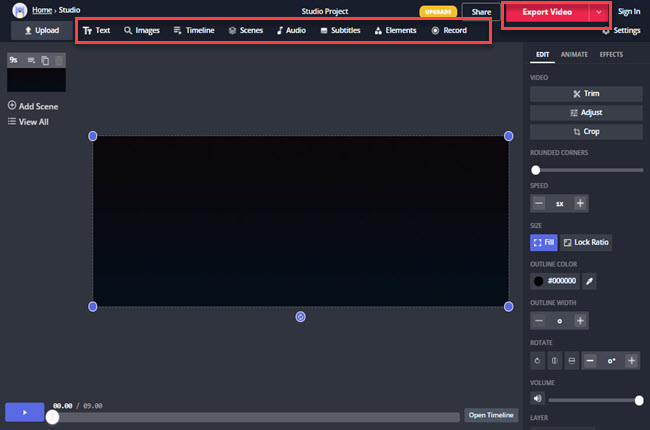Click the rotate 90 degrees icon
650x430 pixels.
point(537,361)
